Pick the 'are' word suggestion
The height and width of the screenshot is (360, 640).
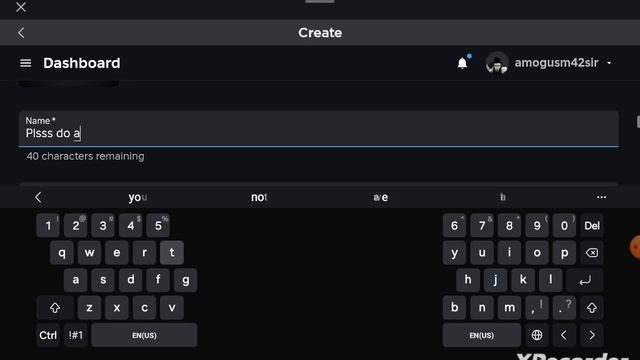(380, 198)
